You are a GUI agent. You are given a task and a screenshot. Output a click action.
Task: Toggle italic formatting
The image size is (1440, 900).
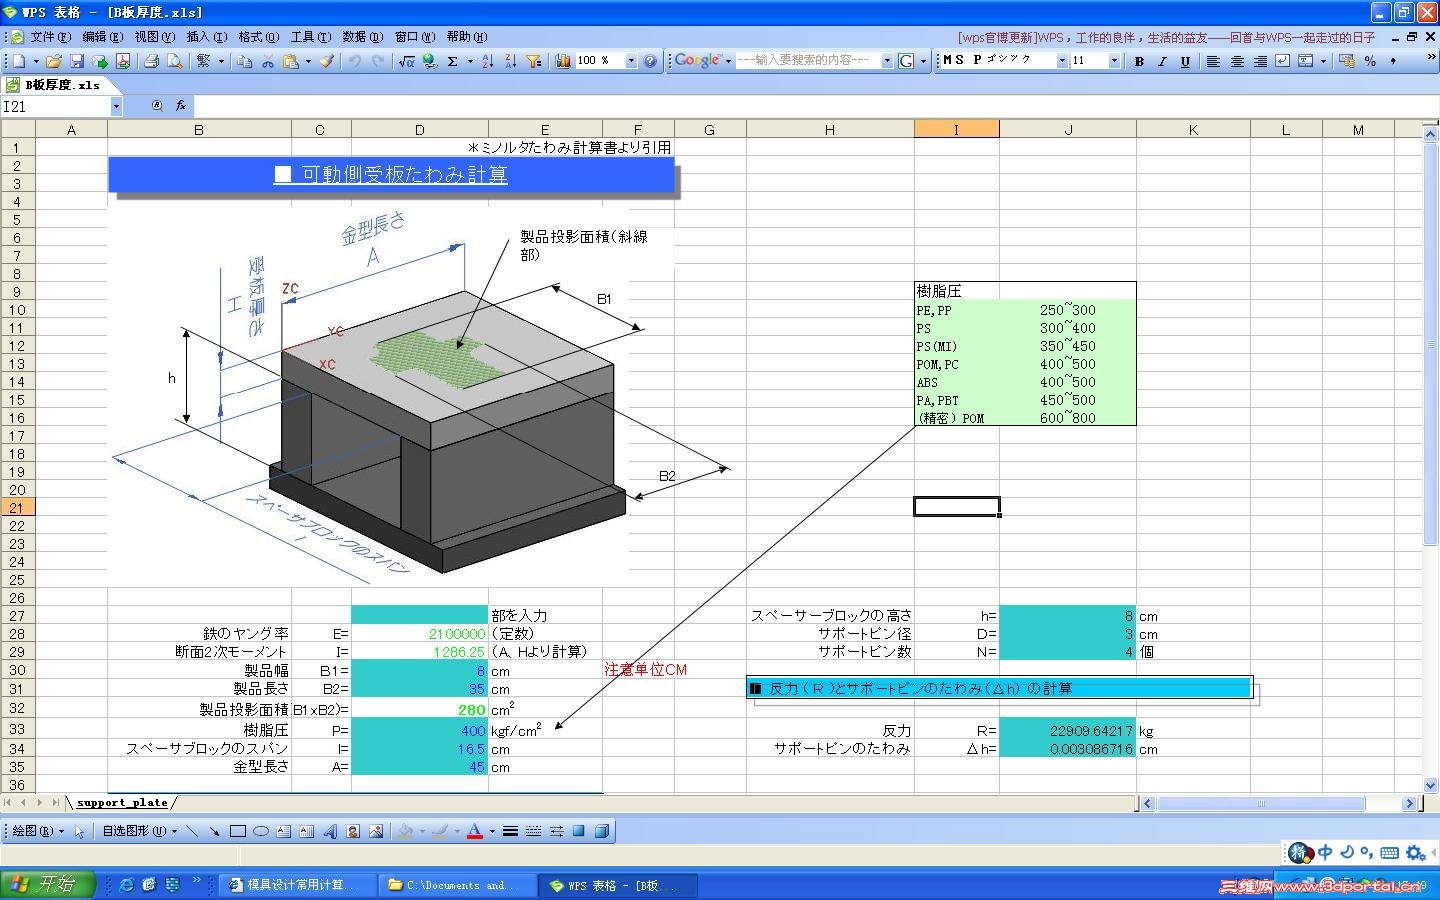tap(1162, 61)
